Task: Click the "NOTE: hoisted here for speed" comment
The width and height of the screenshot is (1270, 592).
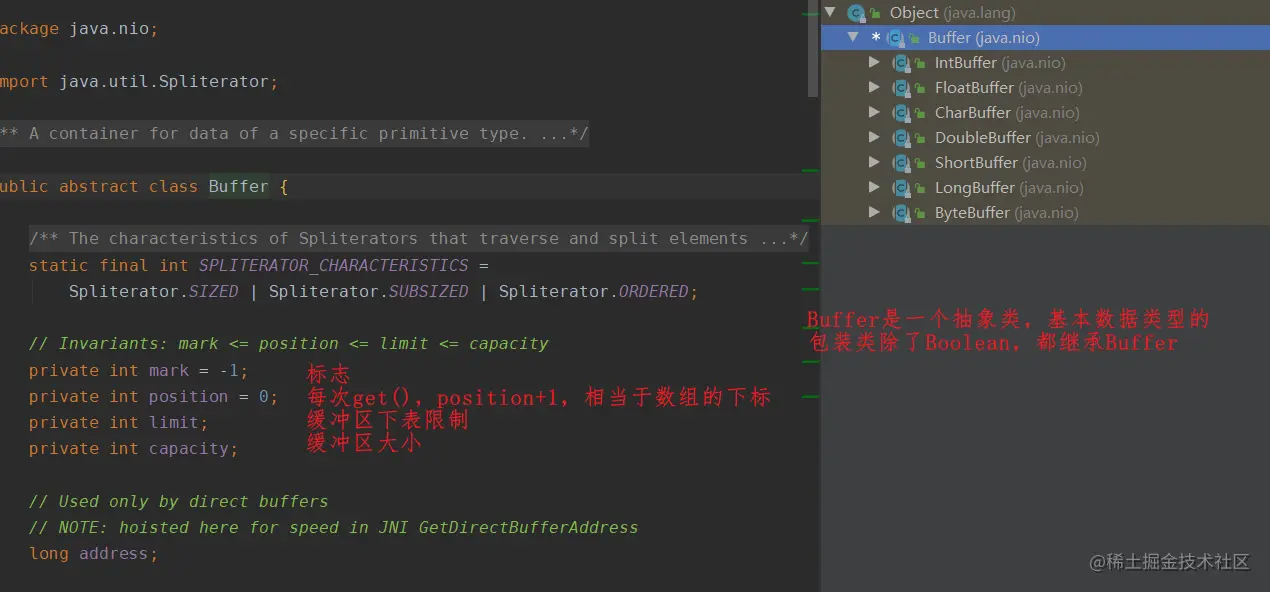Action: [333, 528]
